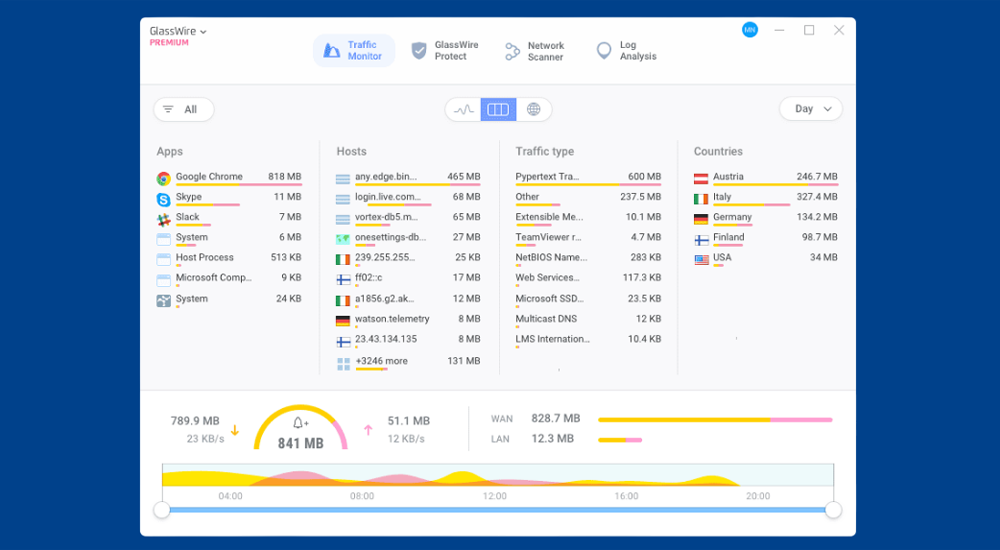
Task: Click the flag next to watson.telemetry
Action: click(x=343, y=320)
